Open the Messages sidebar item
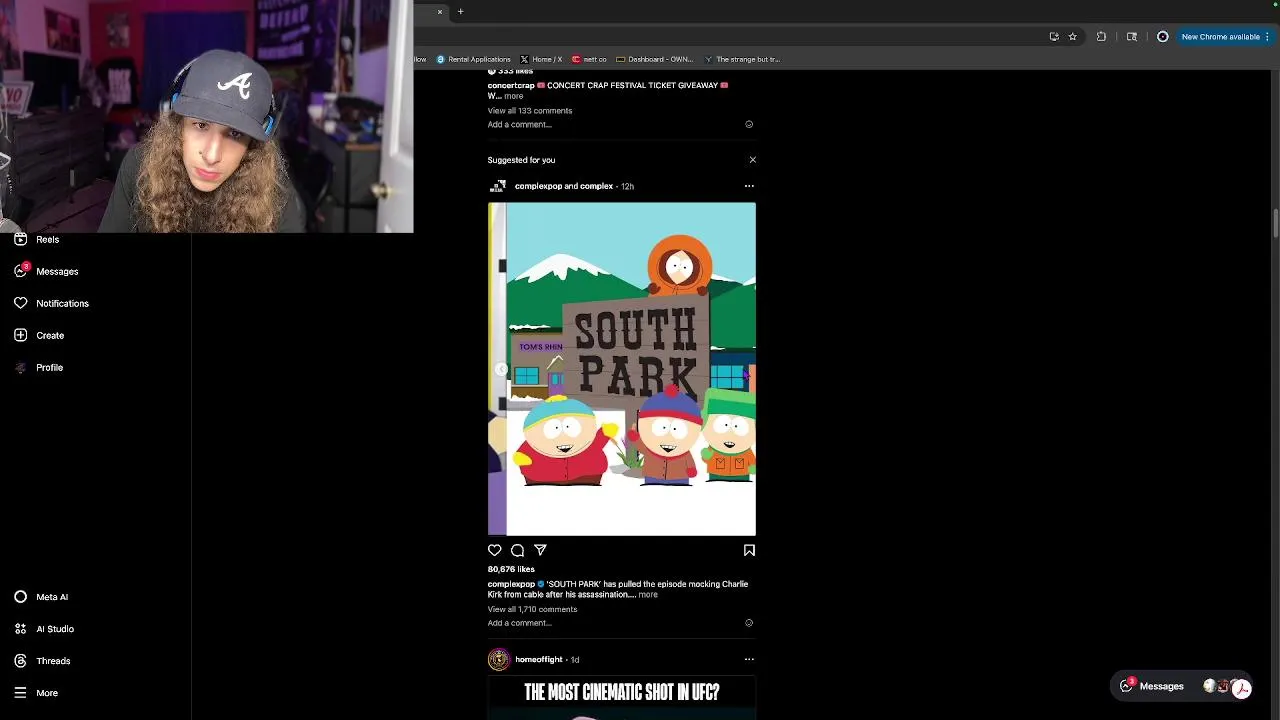The height and width of the screenshot is (720, 1280). click(x=47, y=271)
